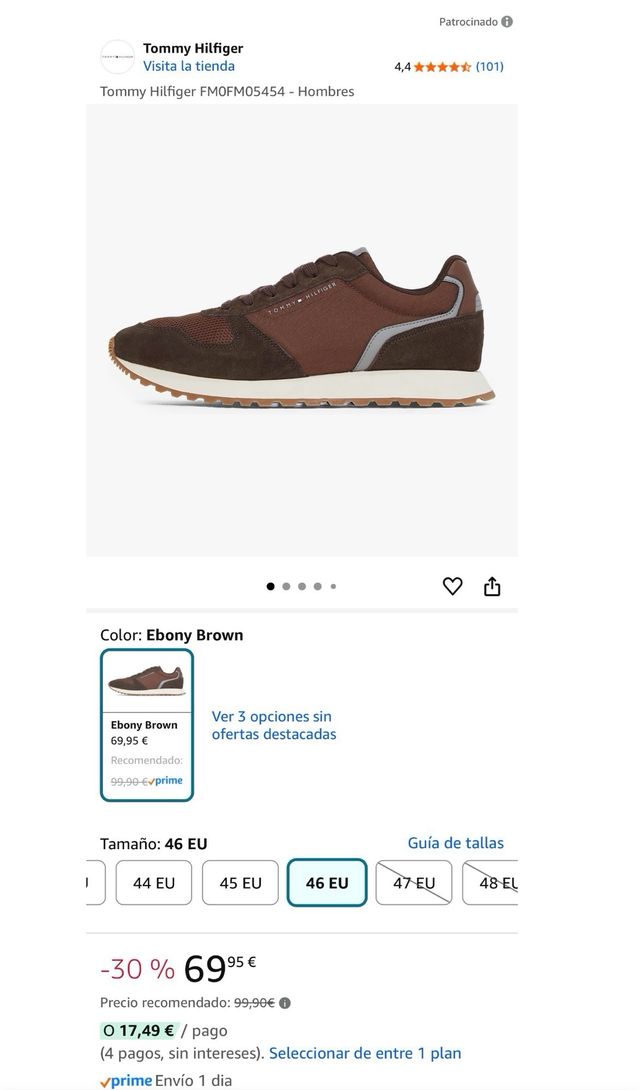The width and height of the screenshot is (640, 1090).
Task: Add shoe to wishlist with heart icon
Action: click(x=452, y=586)
